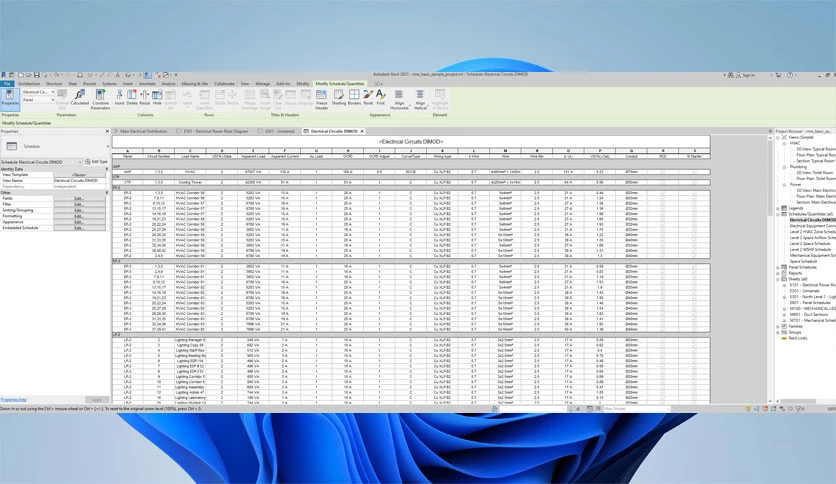The width and height of the screenshot is (836, 484).
Task: Click the Save icon in quick access toolbar
Action: [37, 75]
